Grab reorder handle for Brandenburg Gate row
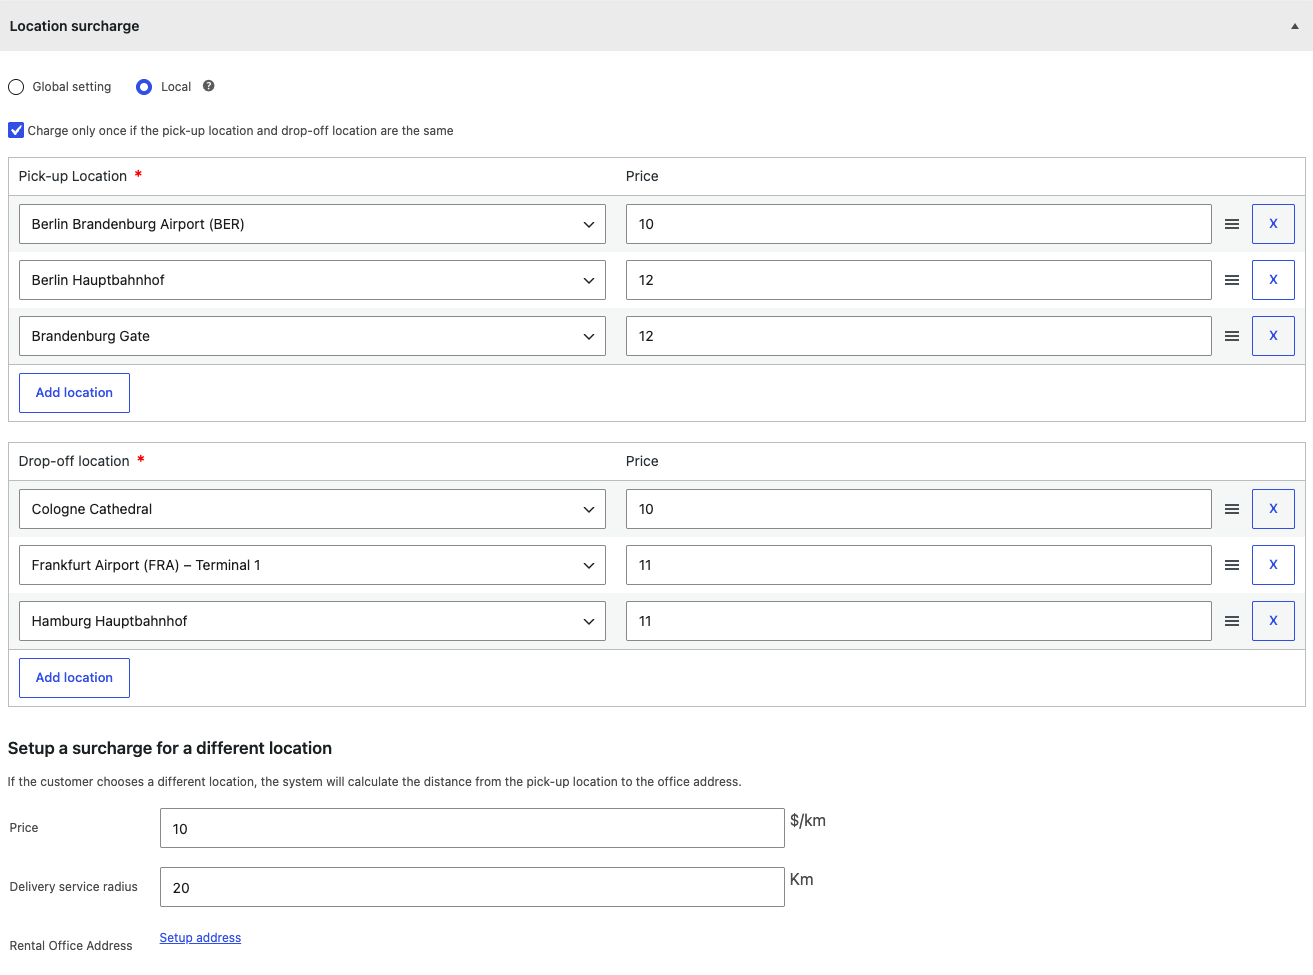The height and width of the screenshot is (975, 1313). [1232, 336]
